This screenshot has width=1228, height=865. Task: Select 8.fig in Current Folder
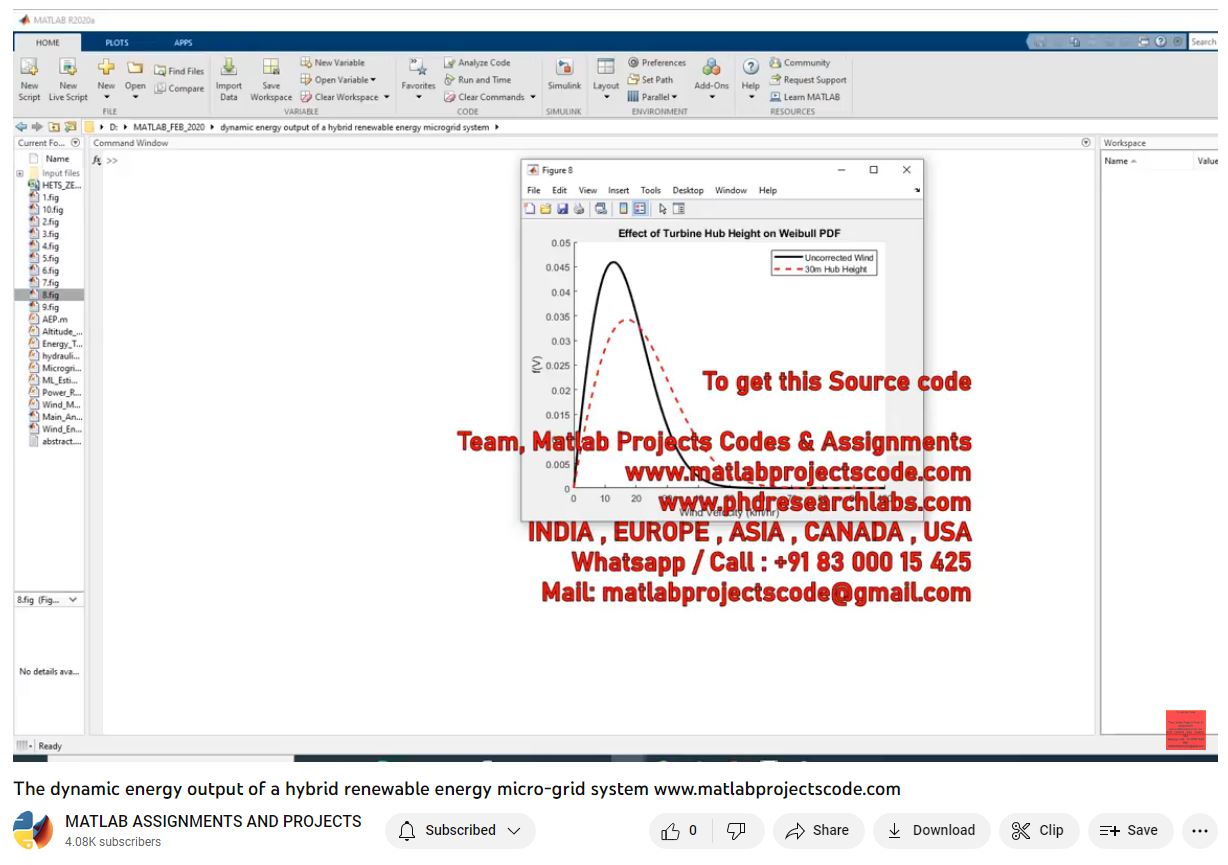click(x=49, y=295)
